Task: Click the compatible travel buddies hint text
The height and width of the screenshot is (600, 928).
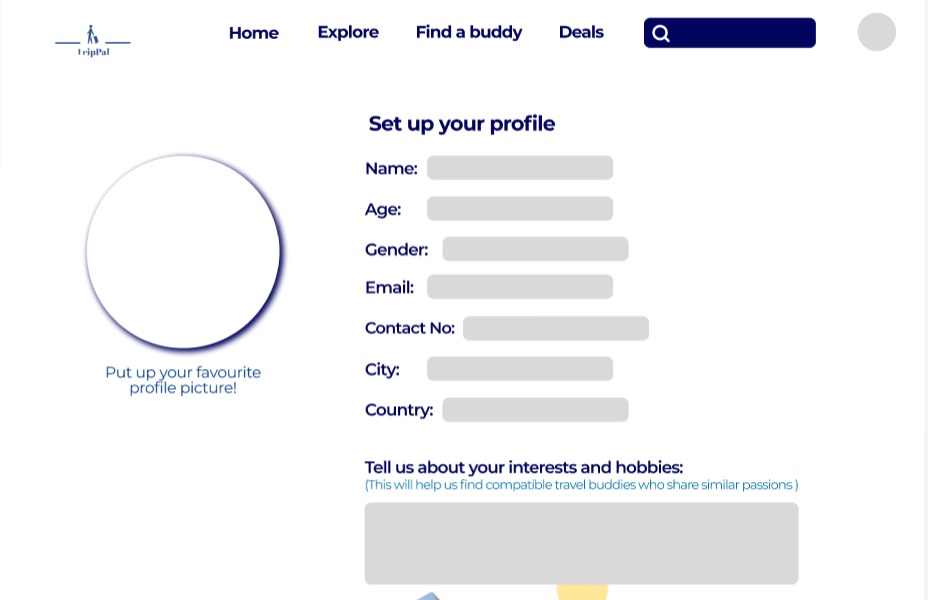Action: coord(581,485)
